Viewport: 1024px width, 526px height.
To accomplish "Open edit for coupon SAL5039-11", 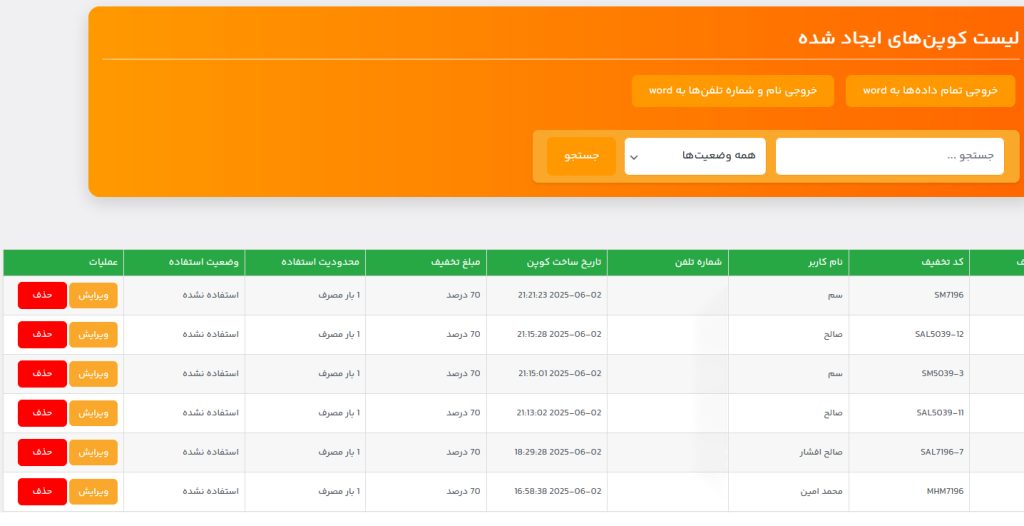I will (x=93, y=413).
